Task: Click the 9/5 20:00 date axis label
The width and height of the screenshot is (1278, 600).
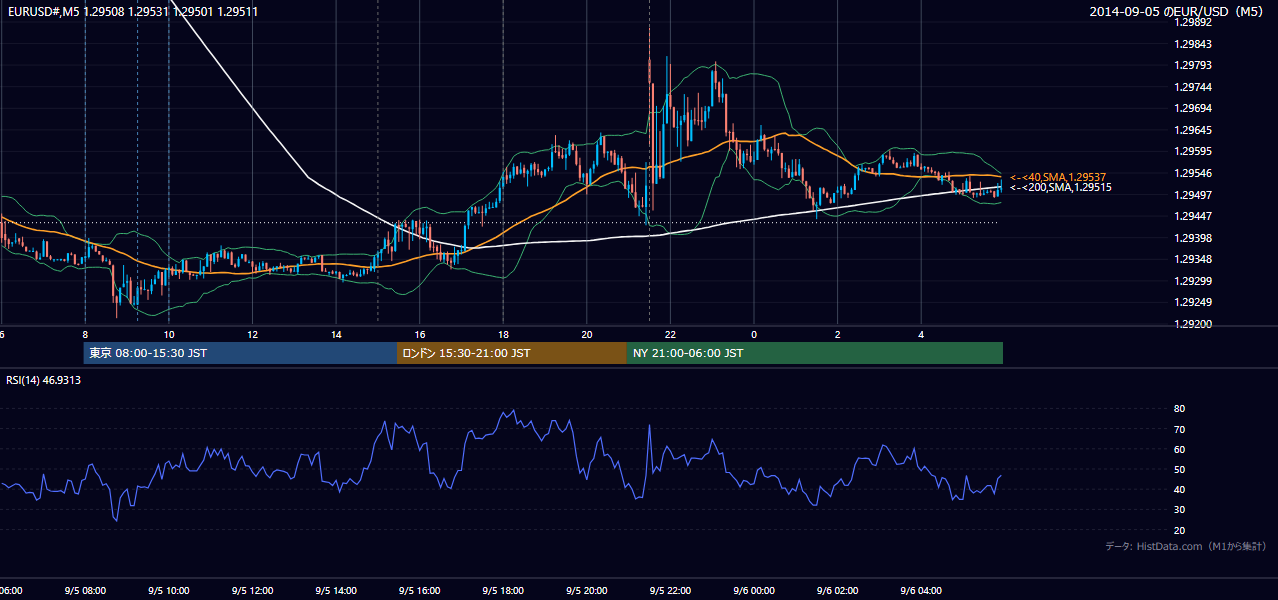Action: pyautogui.click(x=587, y=590)
